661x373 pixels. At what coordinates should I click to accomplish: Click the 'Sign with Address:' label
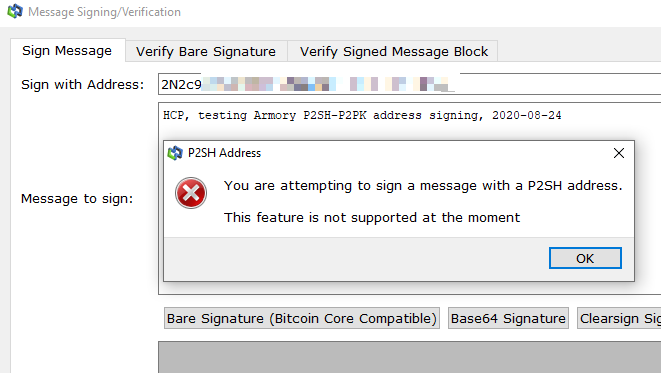point(83,85)
